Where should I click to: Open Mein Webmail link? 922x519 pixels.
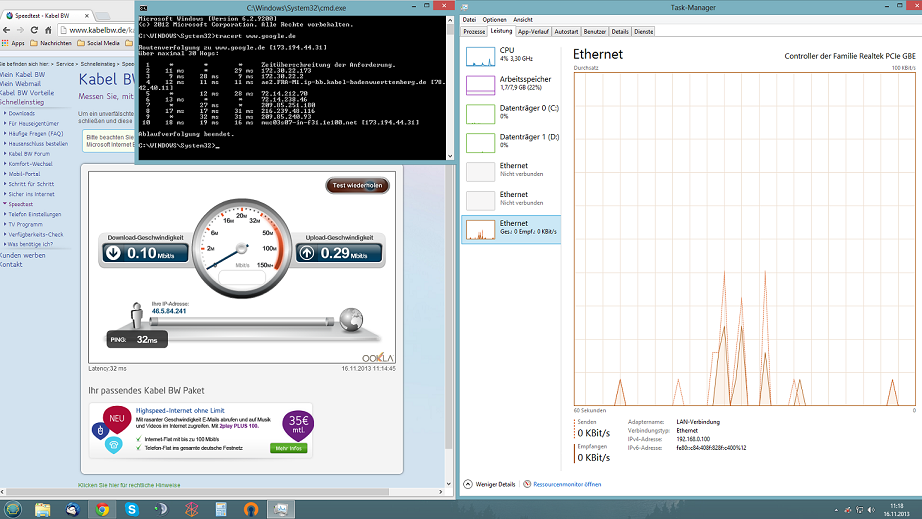coord(21,83)
